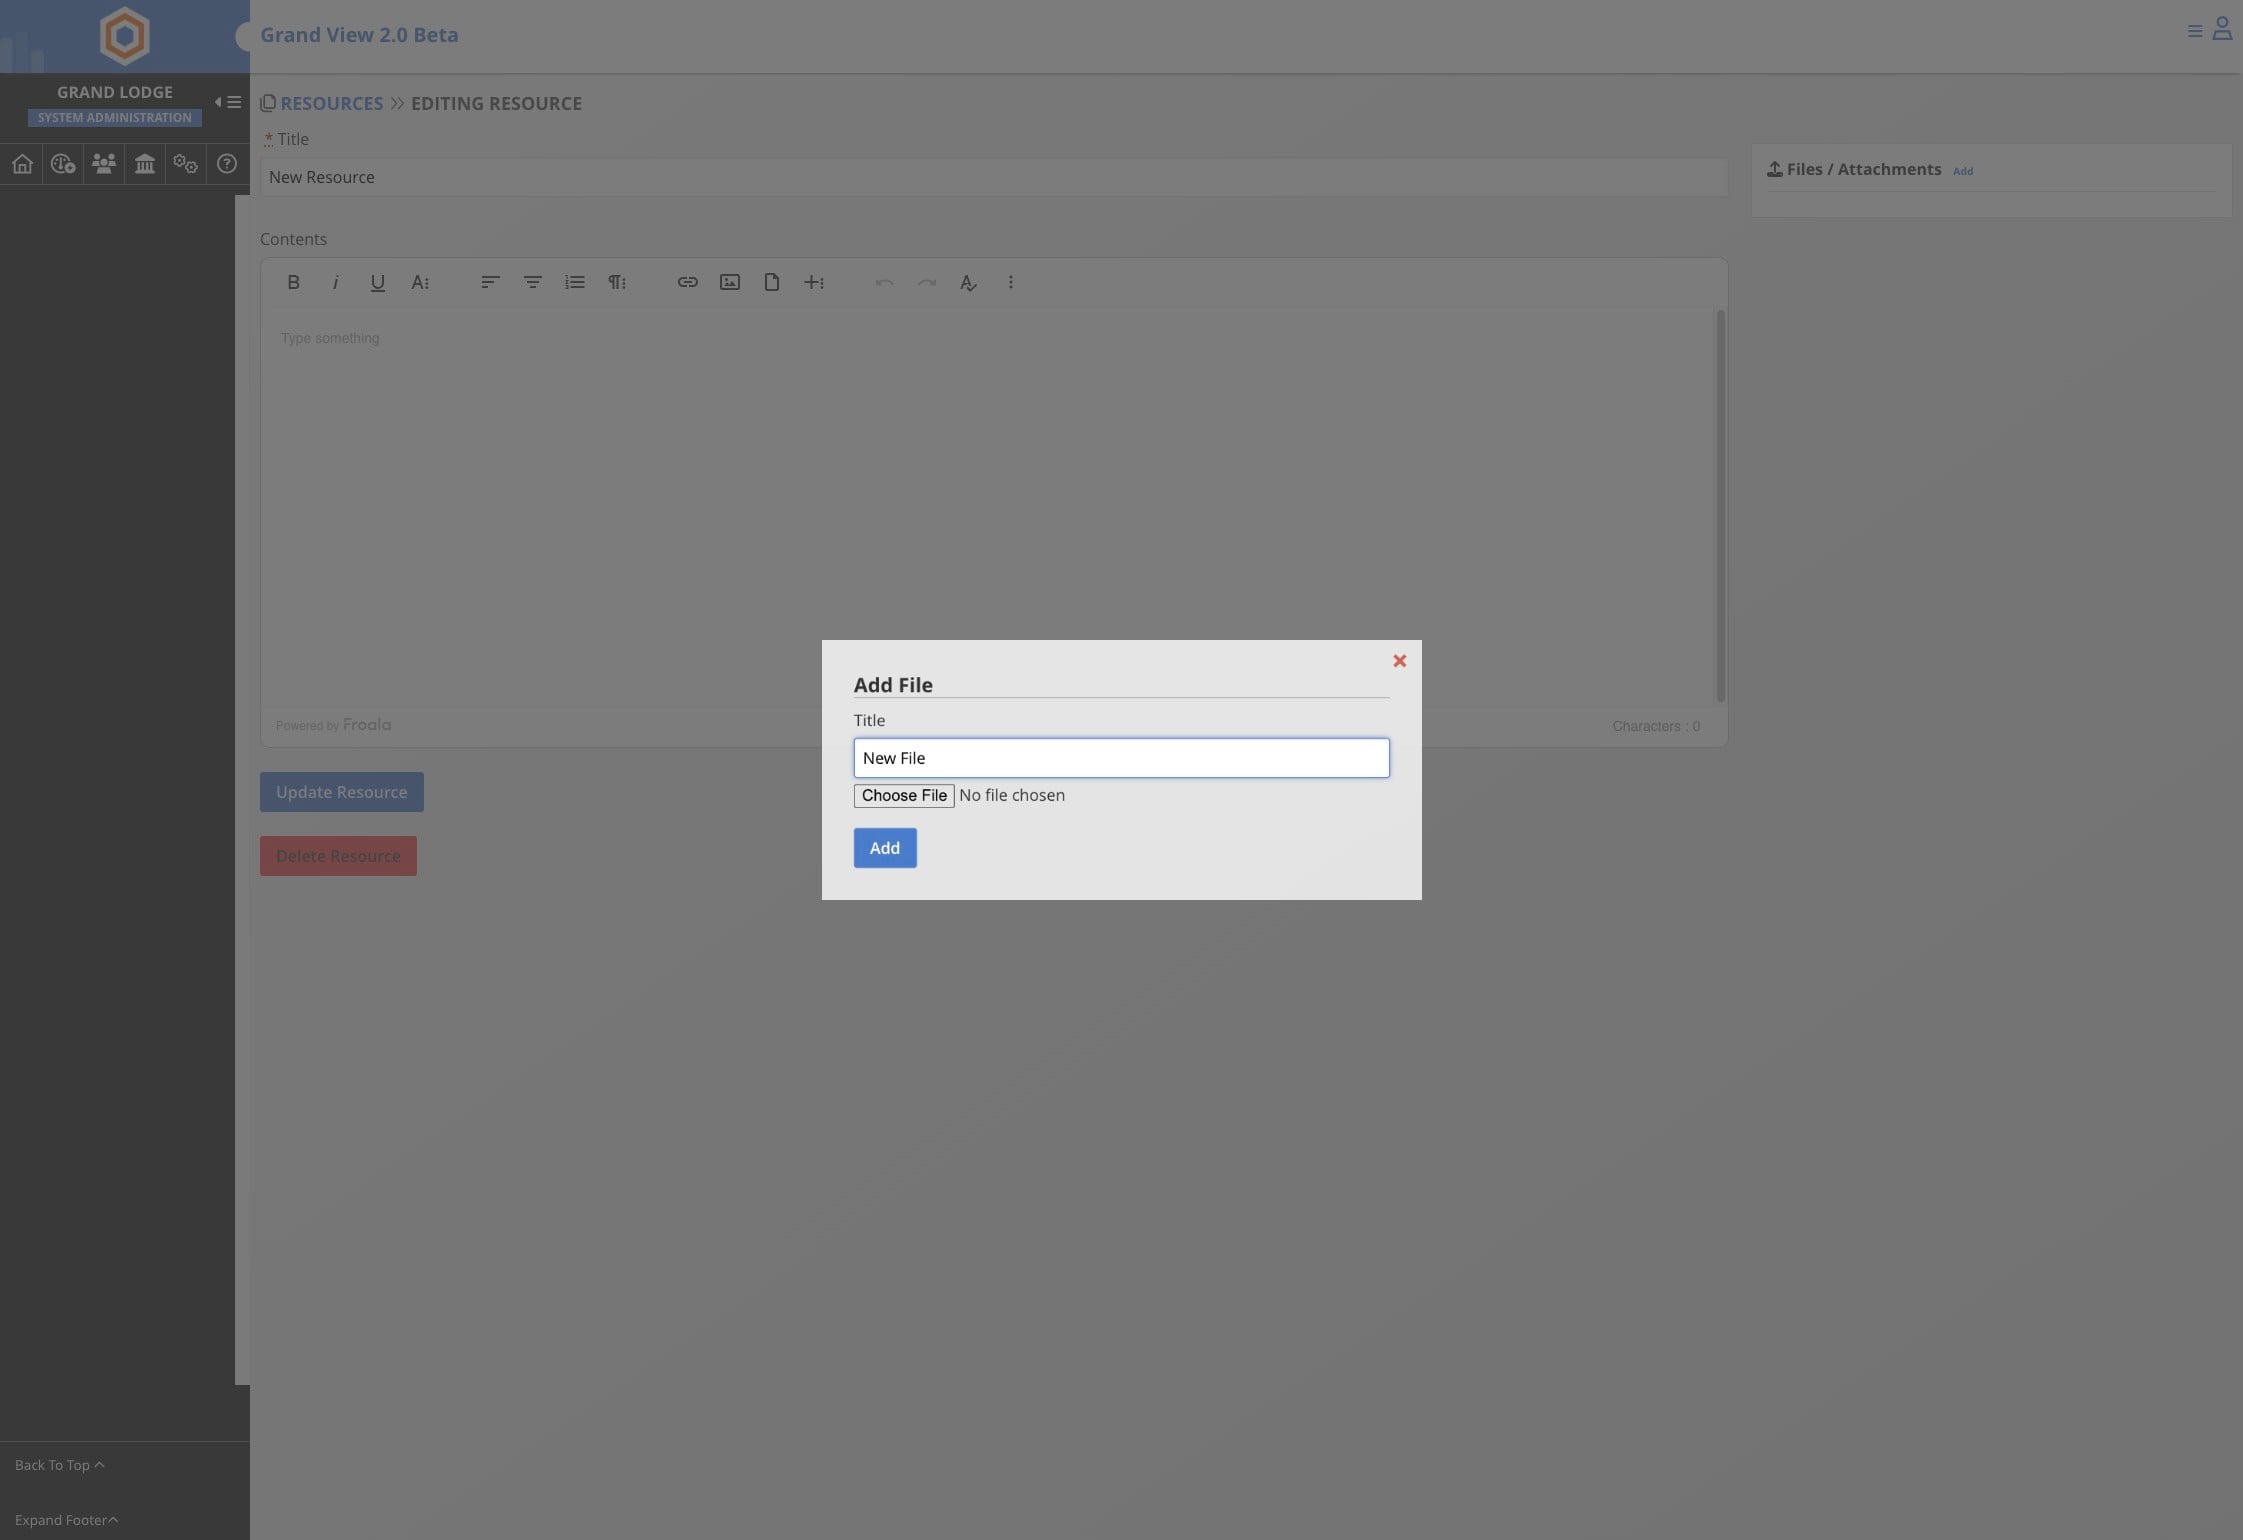2243x1540 pixels.
Task: Open the dashboard gauge sidebar icon
Action: (63, 164)
